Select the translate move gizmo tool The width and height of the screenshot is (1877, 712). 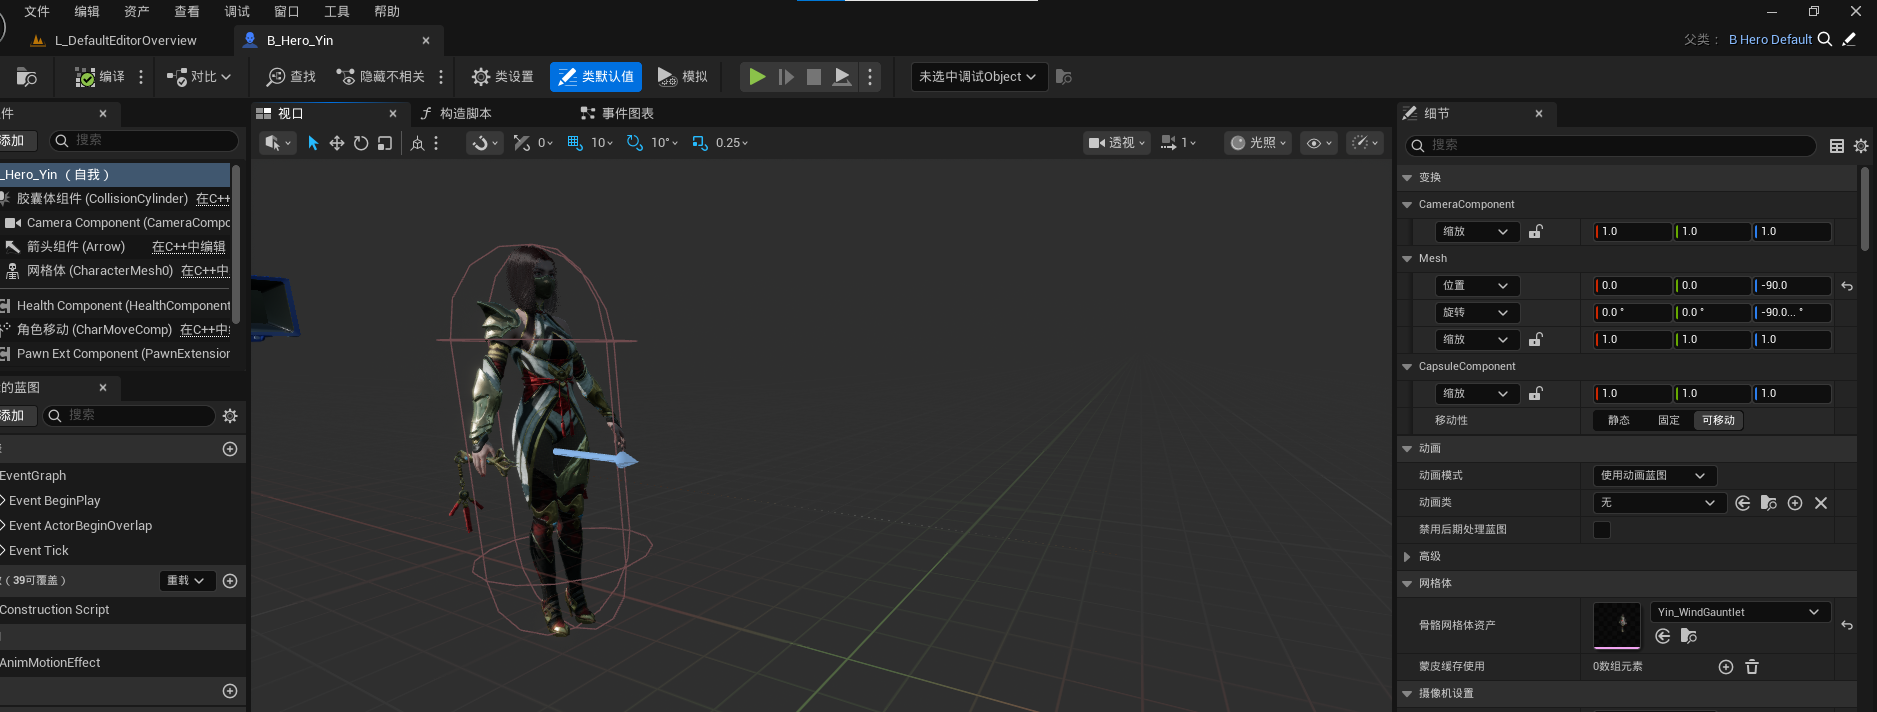(x=337, y=143)
